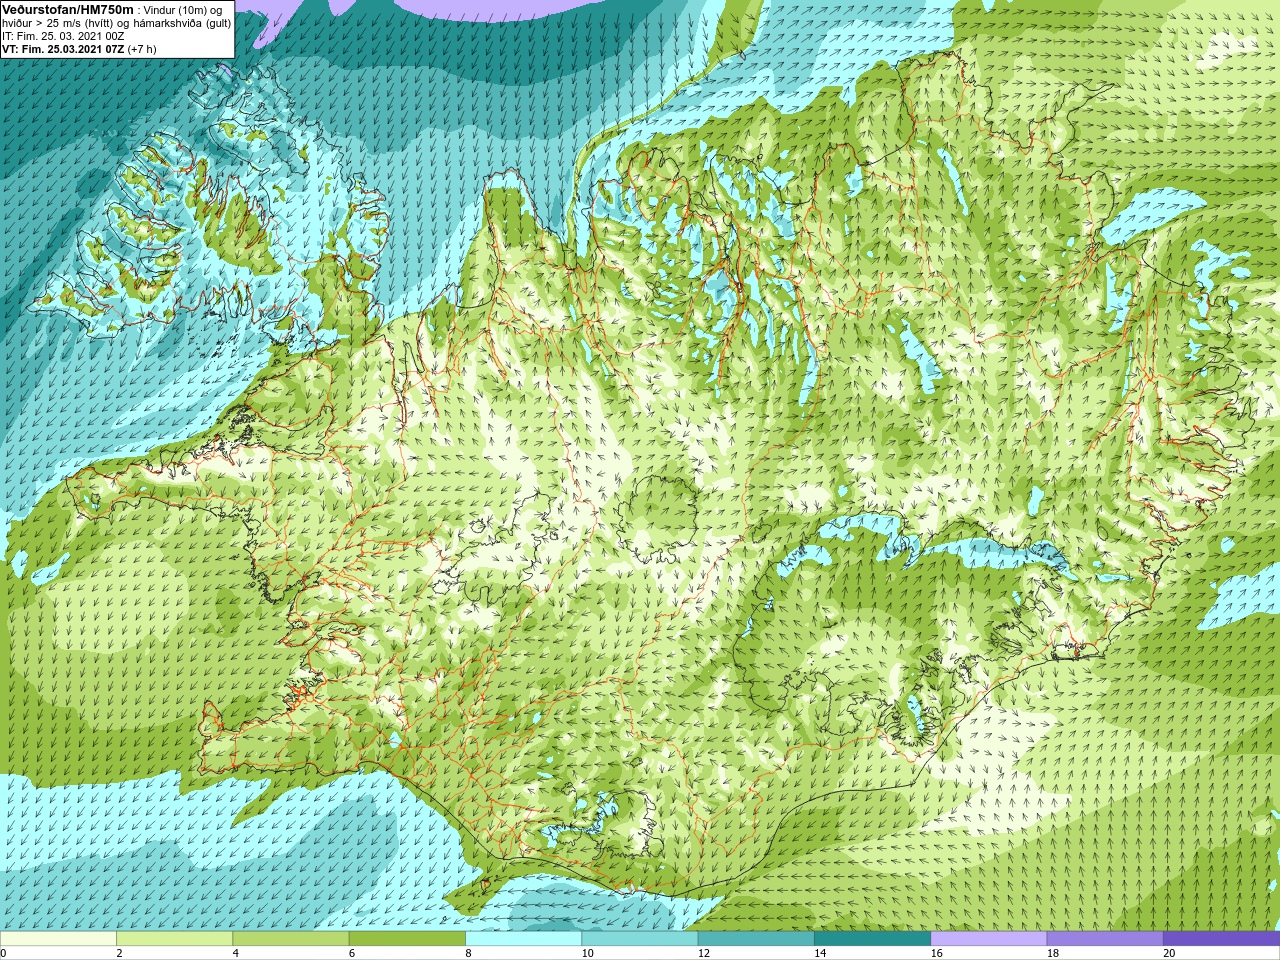Image resolution: width=1280 pixels, height=960 pixels.
Task: Click the "IT: Fim. 25. 03. 2021 00Z" line
Action: coord(63,37)
